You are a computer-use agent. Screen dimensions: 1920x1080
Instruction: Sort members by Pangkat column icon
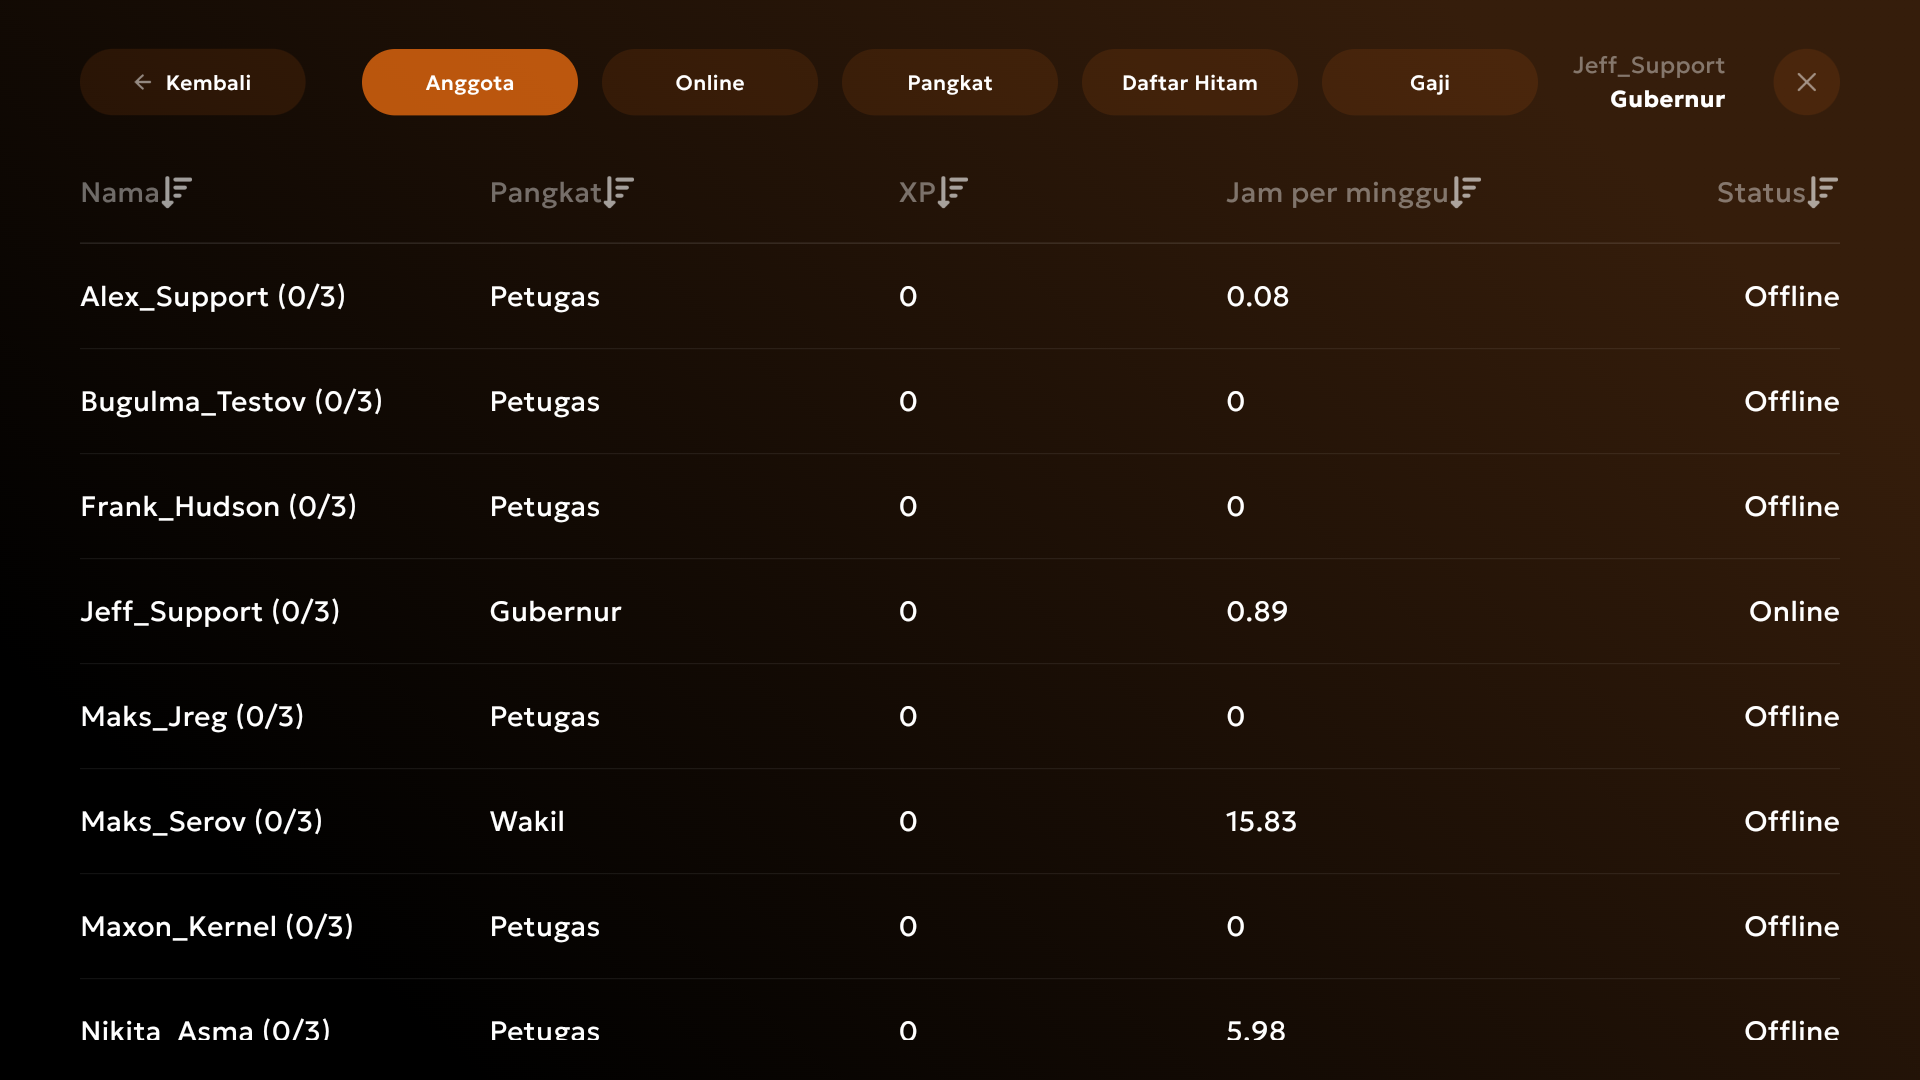pos(619,192)
